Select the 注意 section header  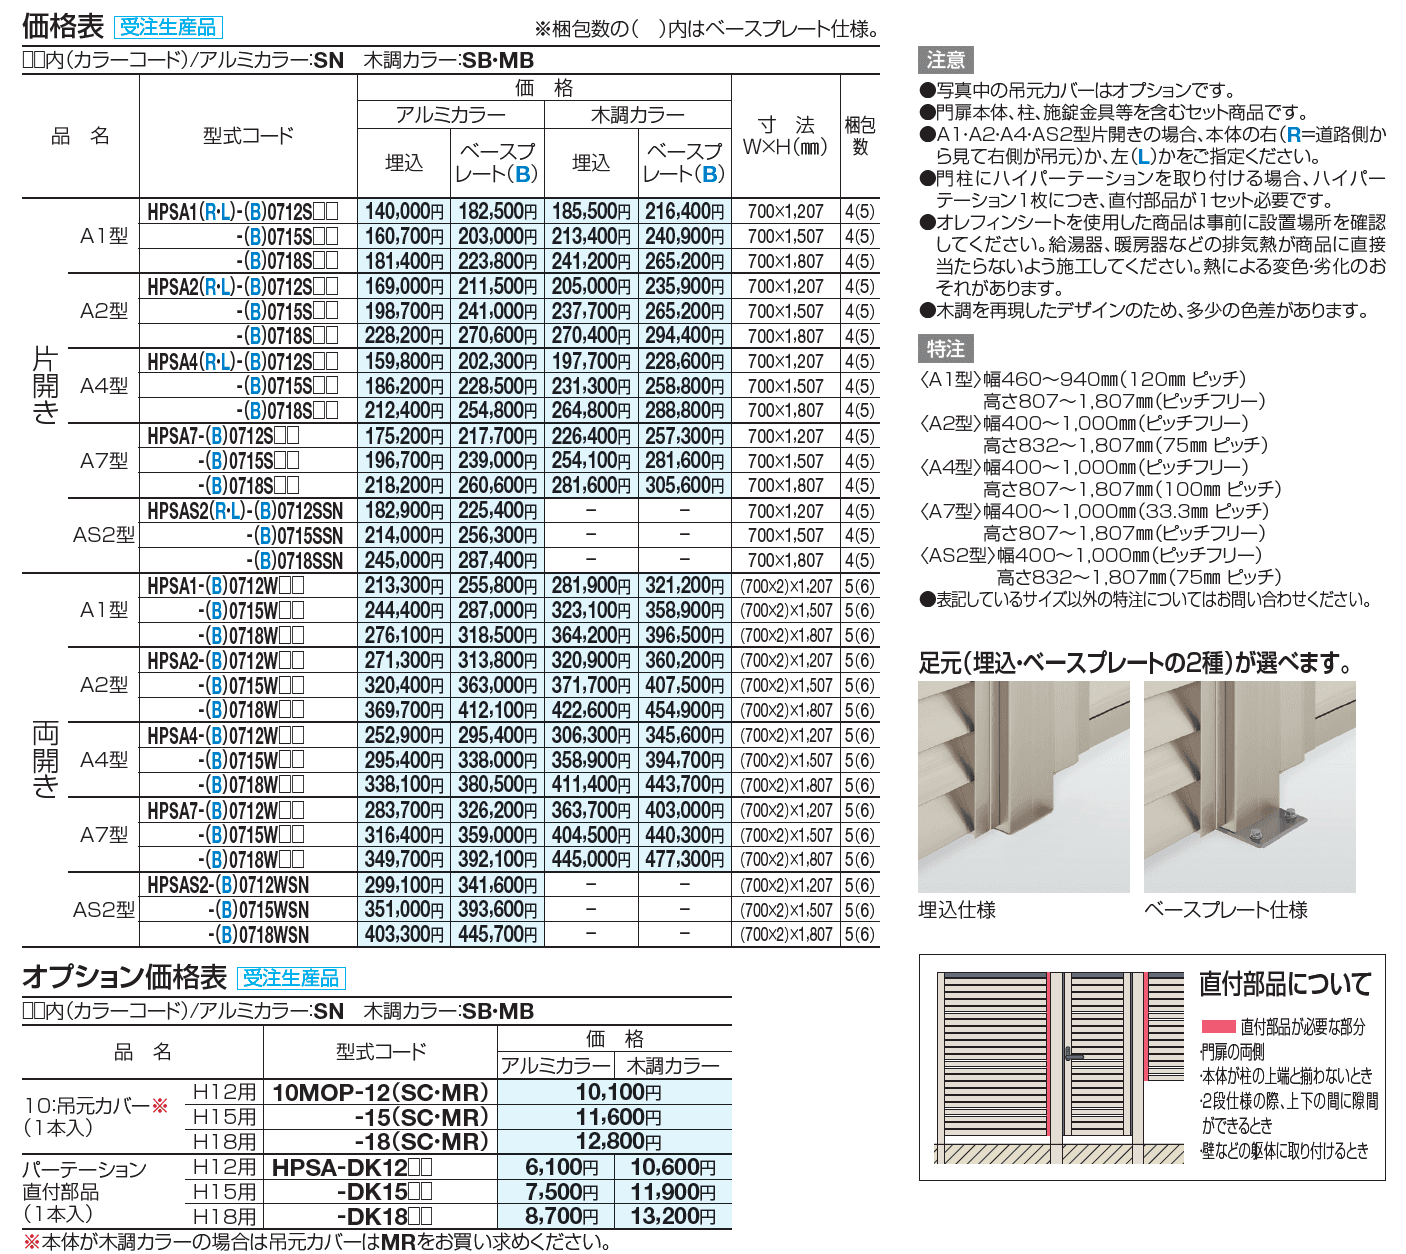tap(944, 61)
